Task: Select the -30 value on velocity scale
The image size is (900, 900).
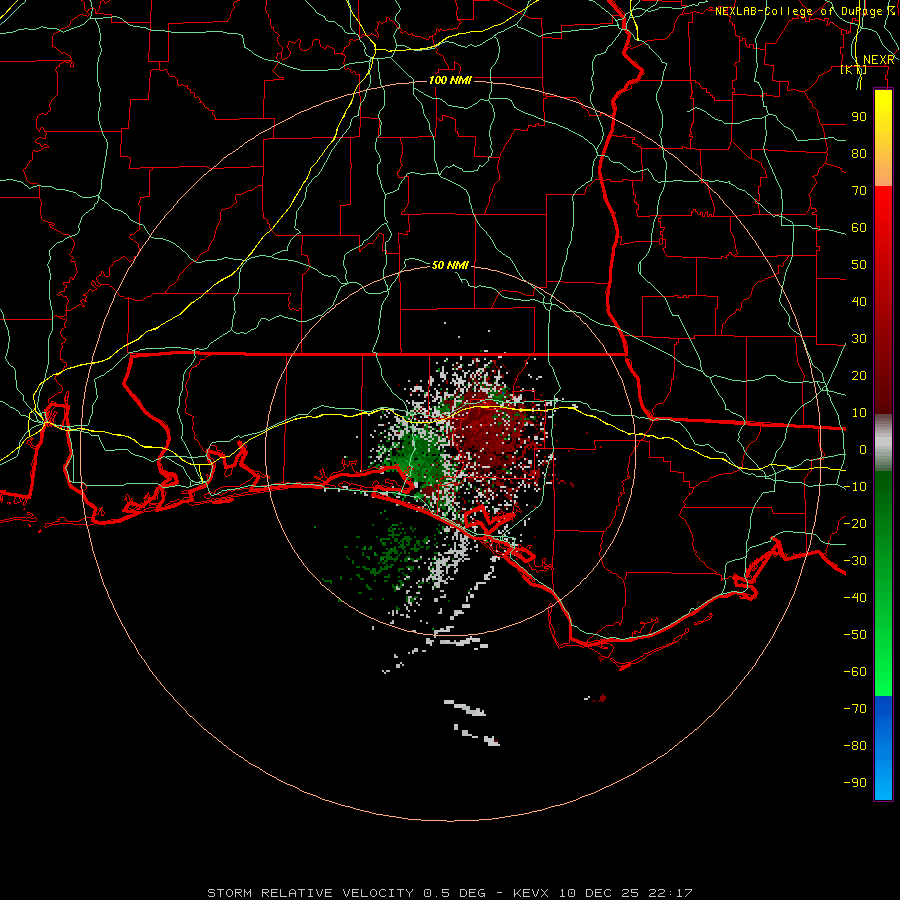Action: [855, 561]
